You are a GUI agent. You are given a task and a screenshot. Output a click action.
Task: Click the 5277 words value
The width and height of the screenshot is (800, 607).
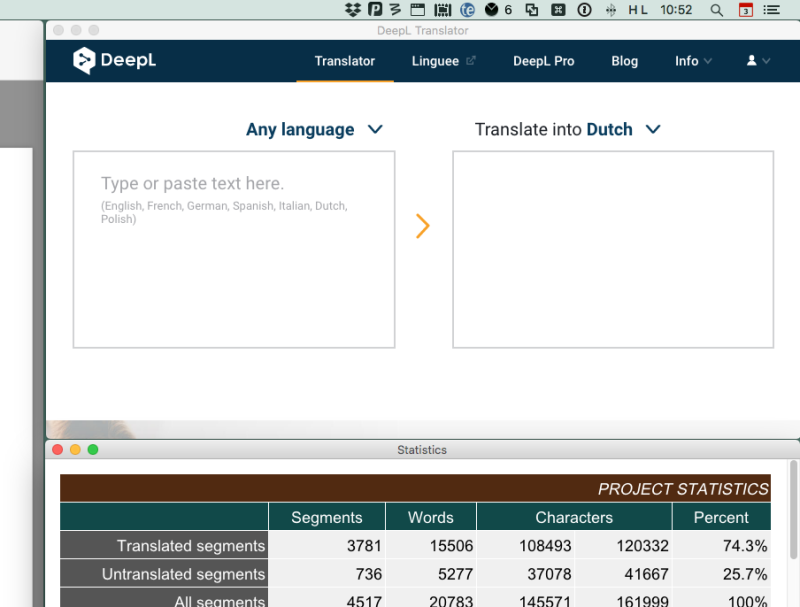tap(455, 574)
